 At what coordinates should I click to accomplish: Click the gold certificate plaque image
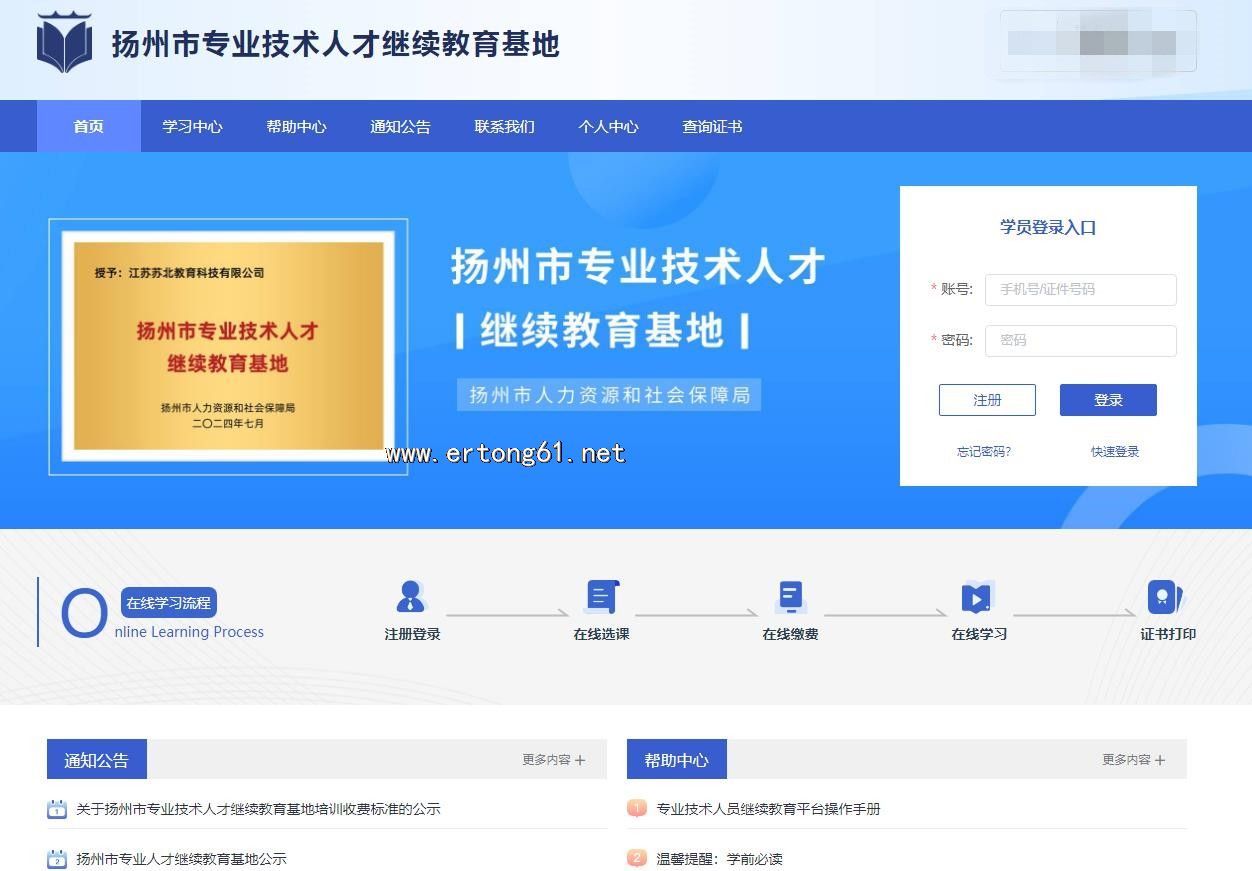(228, 346)
